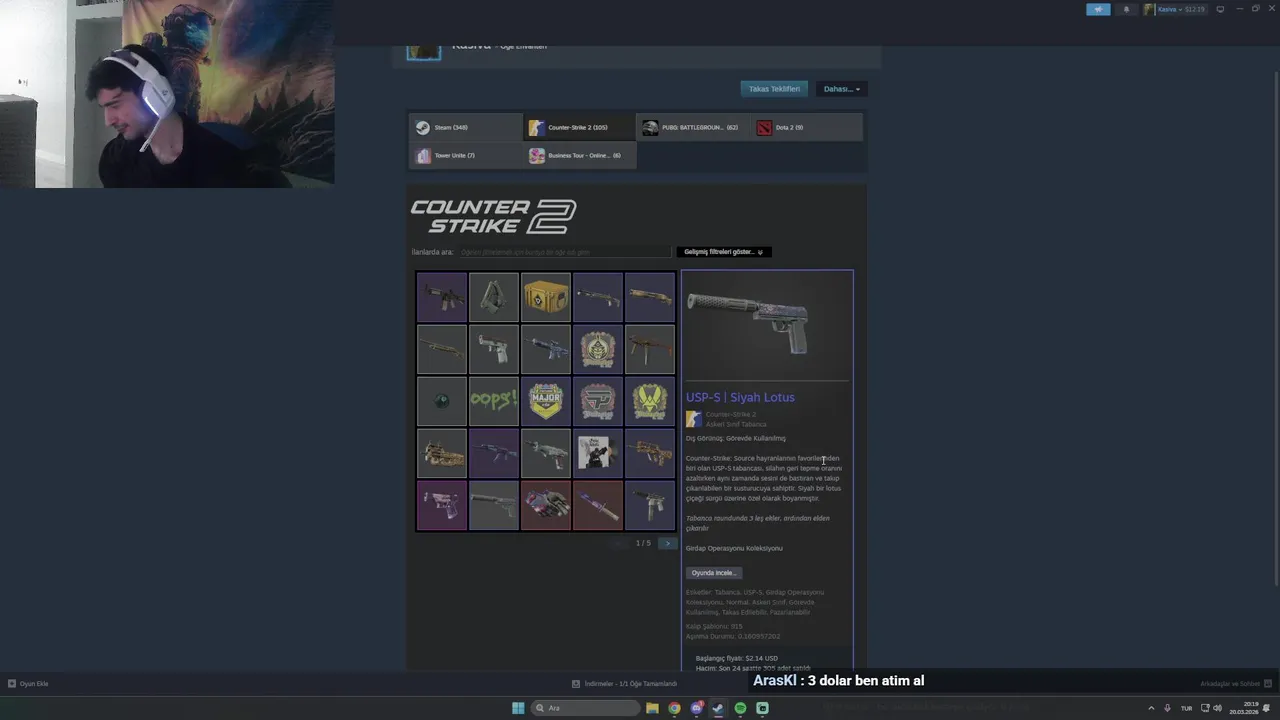This screenshot has height=720, width=1280.
Task: Go to the next inventory page
Action: 667,543
